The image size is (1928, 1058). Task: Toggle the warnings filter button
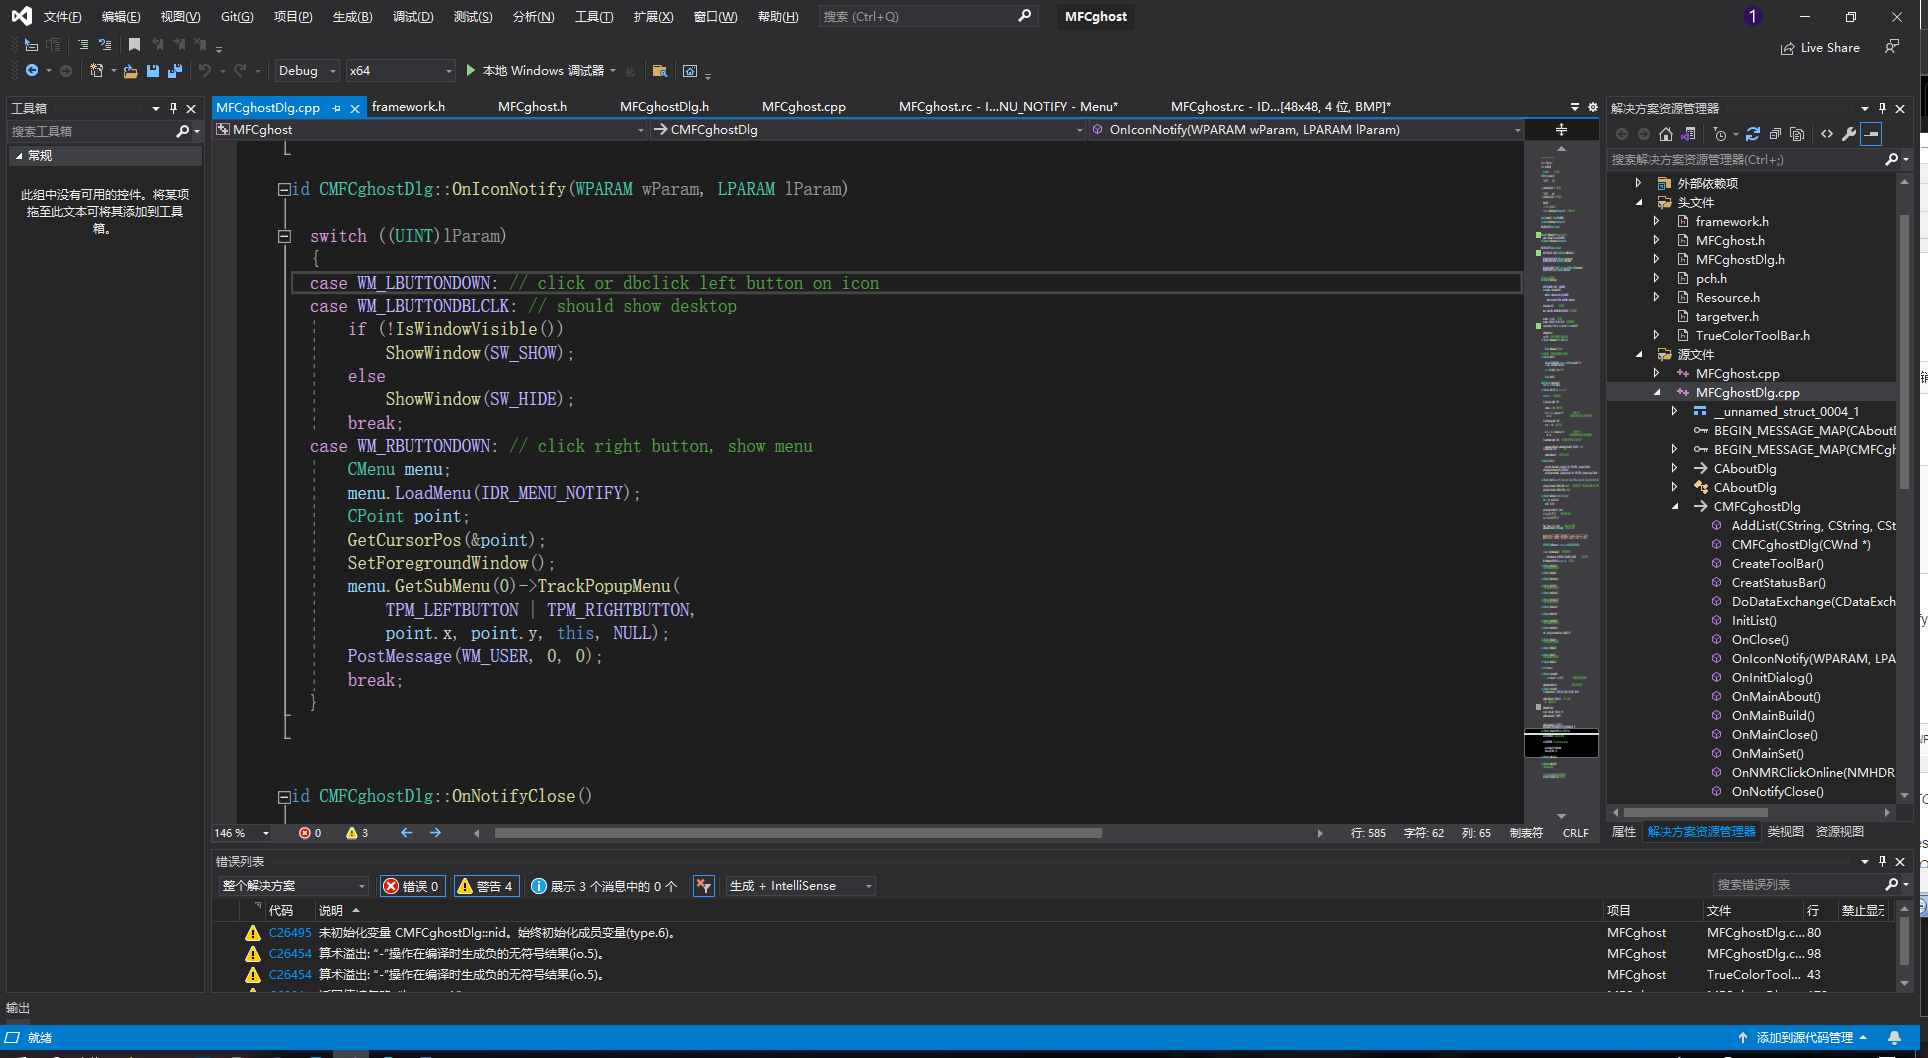(485, 886)
